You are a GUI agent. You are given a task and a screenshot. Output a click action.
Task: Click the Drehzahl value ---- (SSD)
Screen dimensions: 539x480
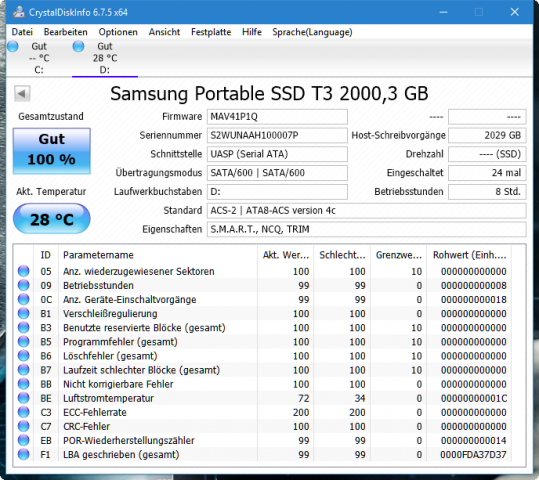pos(487,154)
